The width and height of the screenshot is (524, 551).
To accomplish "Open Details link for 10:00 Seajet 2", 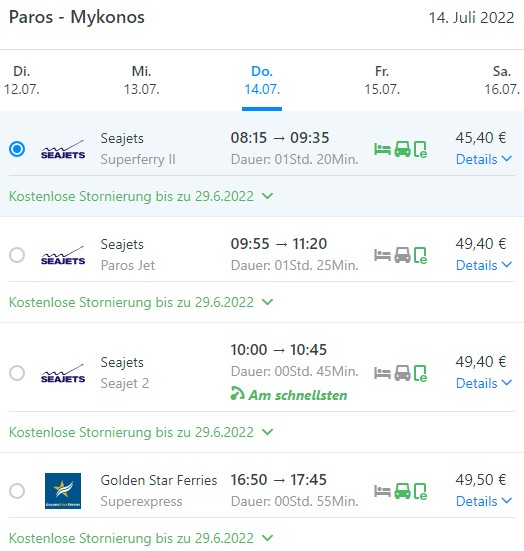I will tap(484, 383).
